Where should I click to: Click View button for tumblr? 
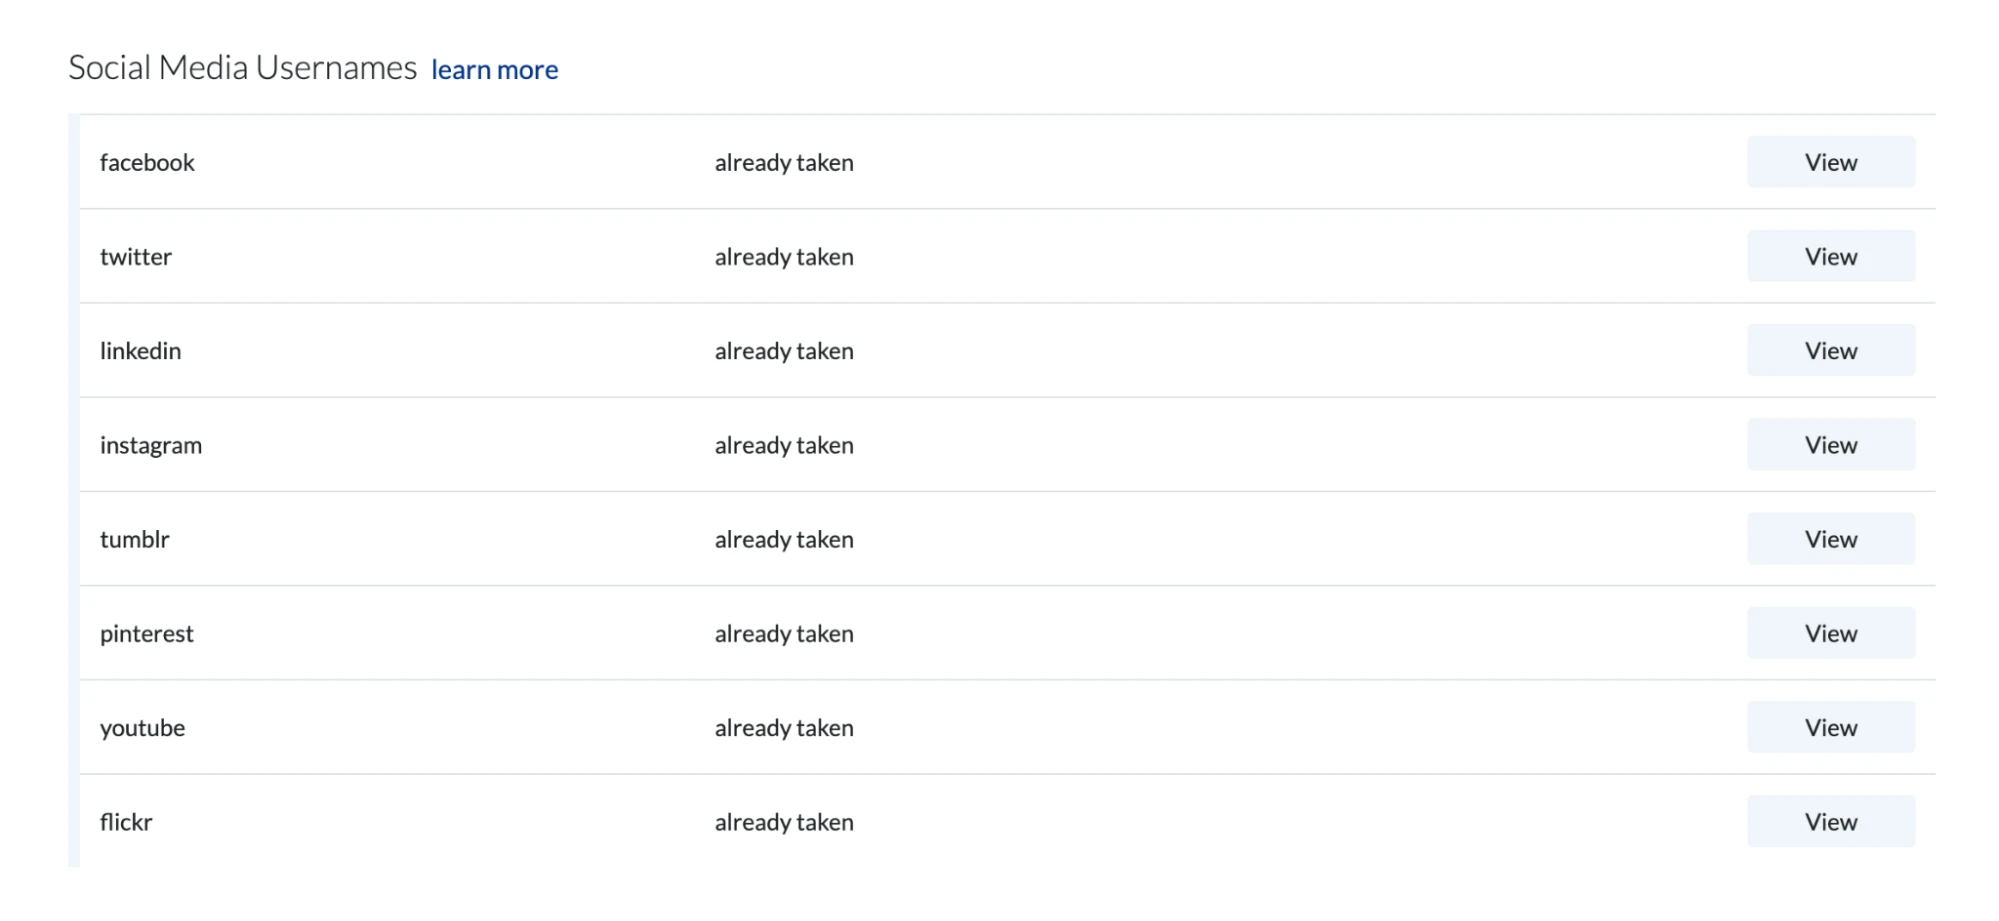point(1830,539)
